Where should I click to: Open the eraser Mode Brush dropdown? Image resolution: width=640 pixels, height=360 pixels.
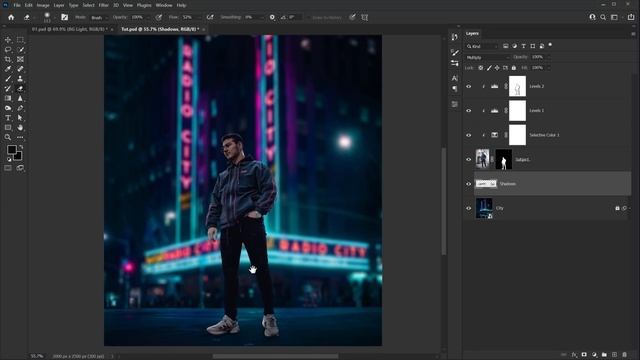tap(99, 18)
